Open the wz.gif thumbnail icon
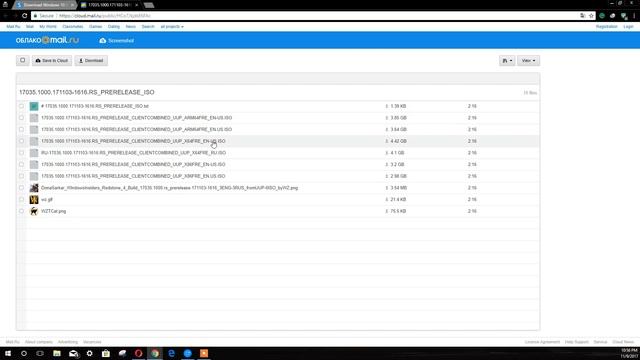The width and height of the screenshot is (640, 360). click(34, 200)
